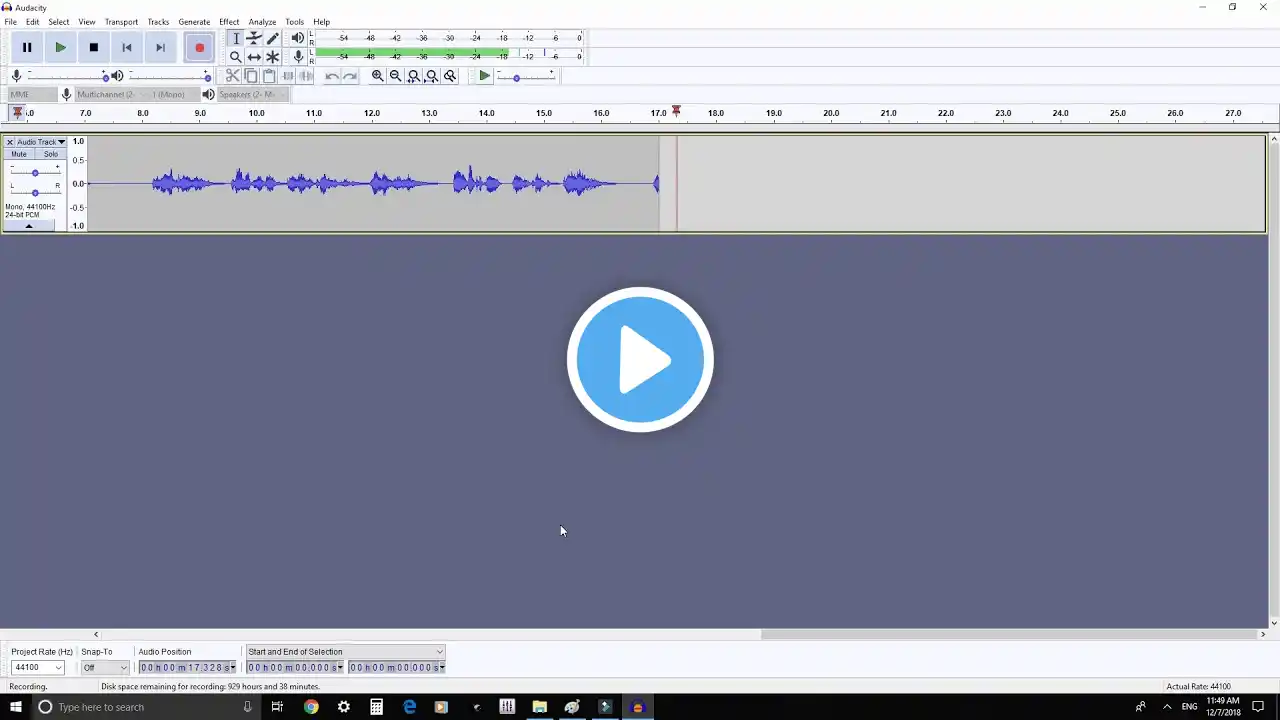Click the selection end time field
Screen dimensions: 1280x720
pyautogui.click(x=397, y=667)
